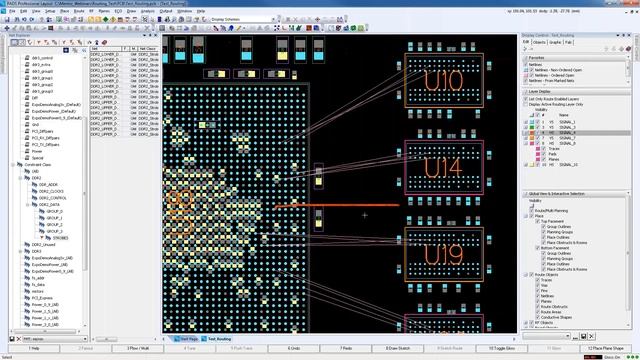This screenshot has width=640, height=360.
Task: Open the Display Scheme dropdown
Action: point(273,19)
